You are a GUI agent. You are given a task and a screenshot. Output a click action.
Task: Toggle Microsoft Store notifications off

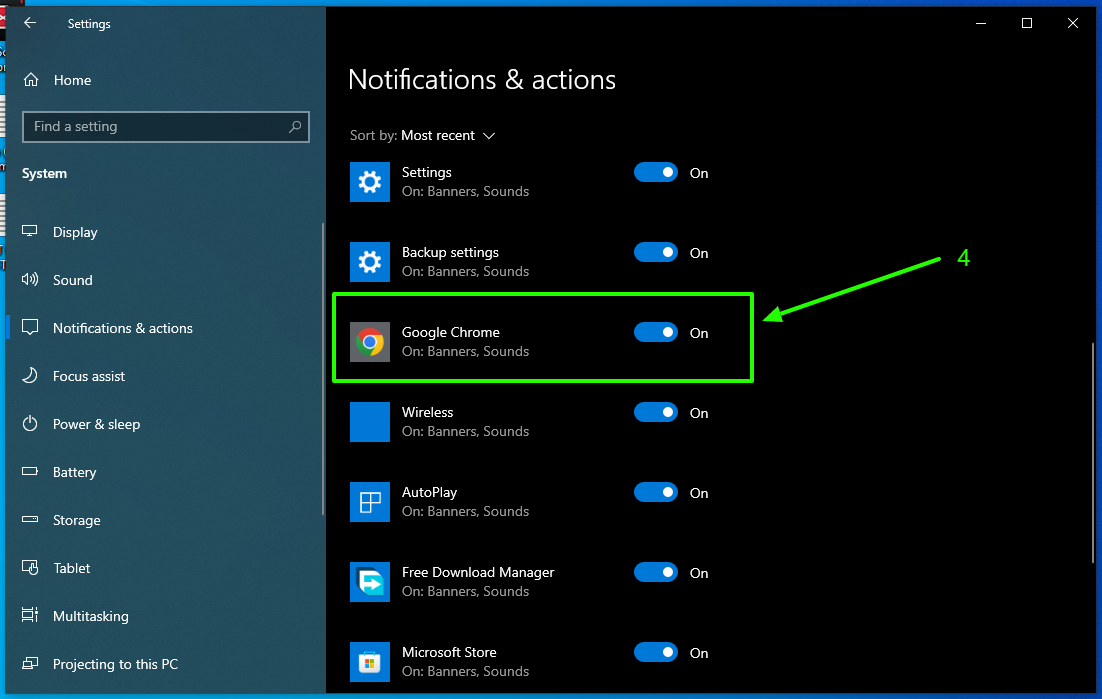(656, 653)
